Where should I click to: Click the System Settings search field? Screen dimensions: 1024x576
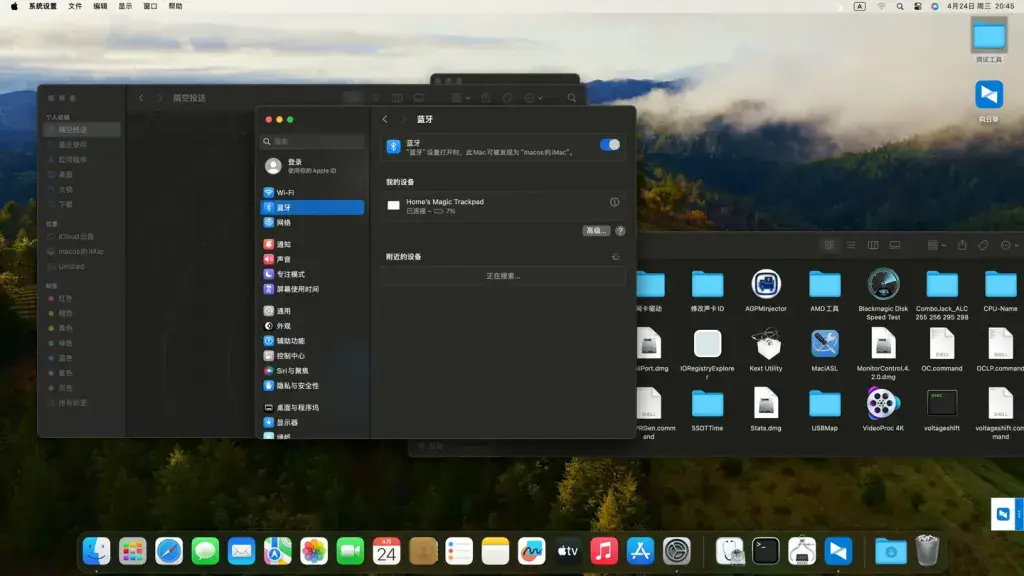click(313, 141)
